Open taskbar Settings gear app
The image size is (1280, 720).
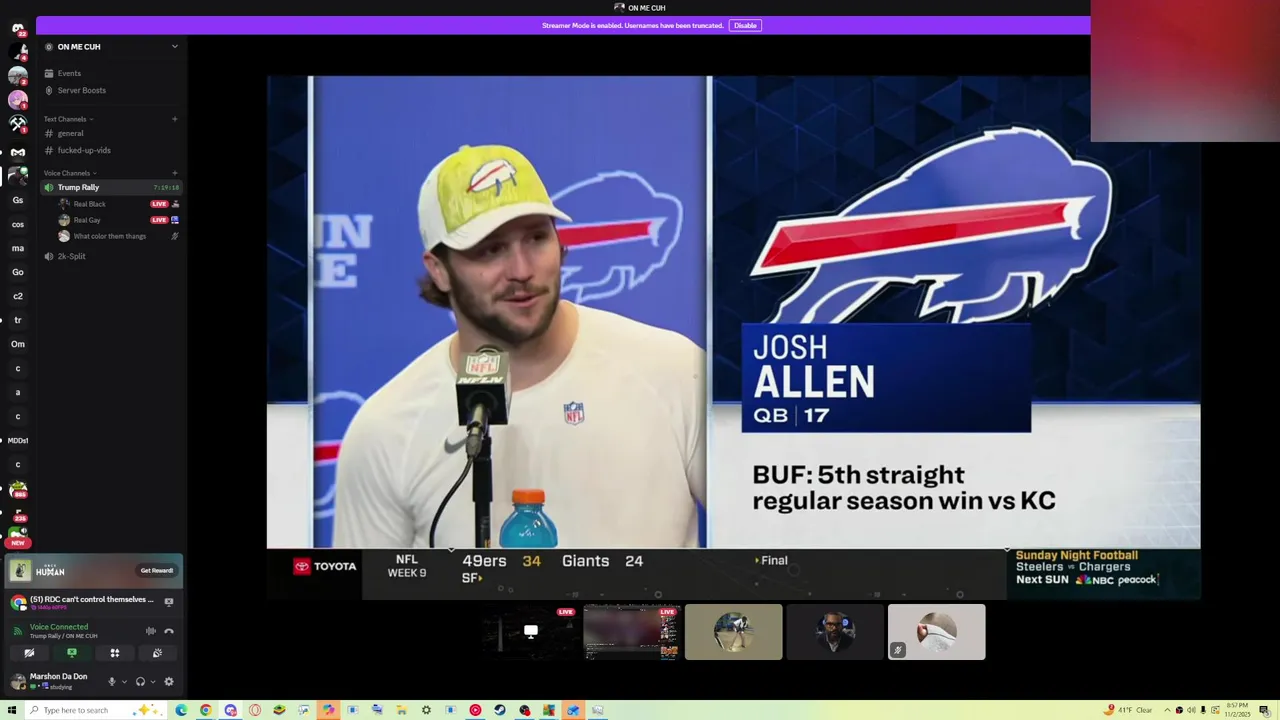coord(427,710)
